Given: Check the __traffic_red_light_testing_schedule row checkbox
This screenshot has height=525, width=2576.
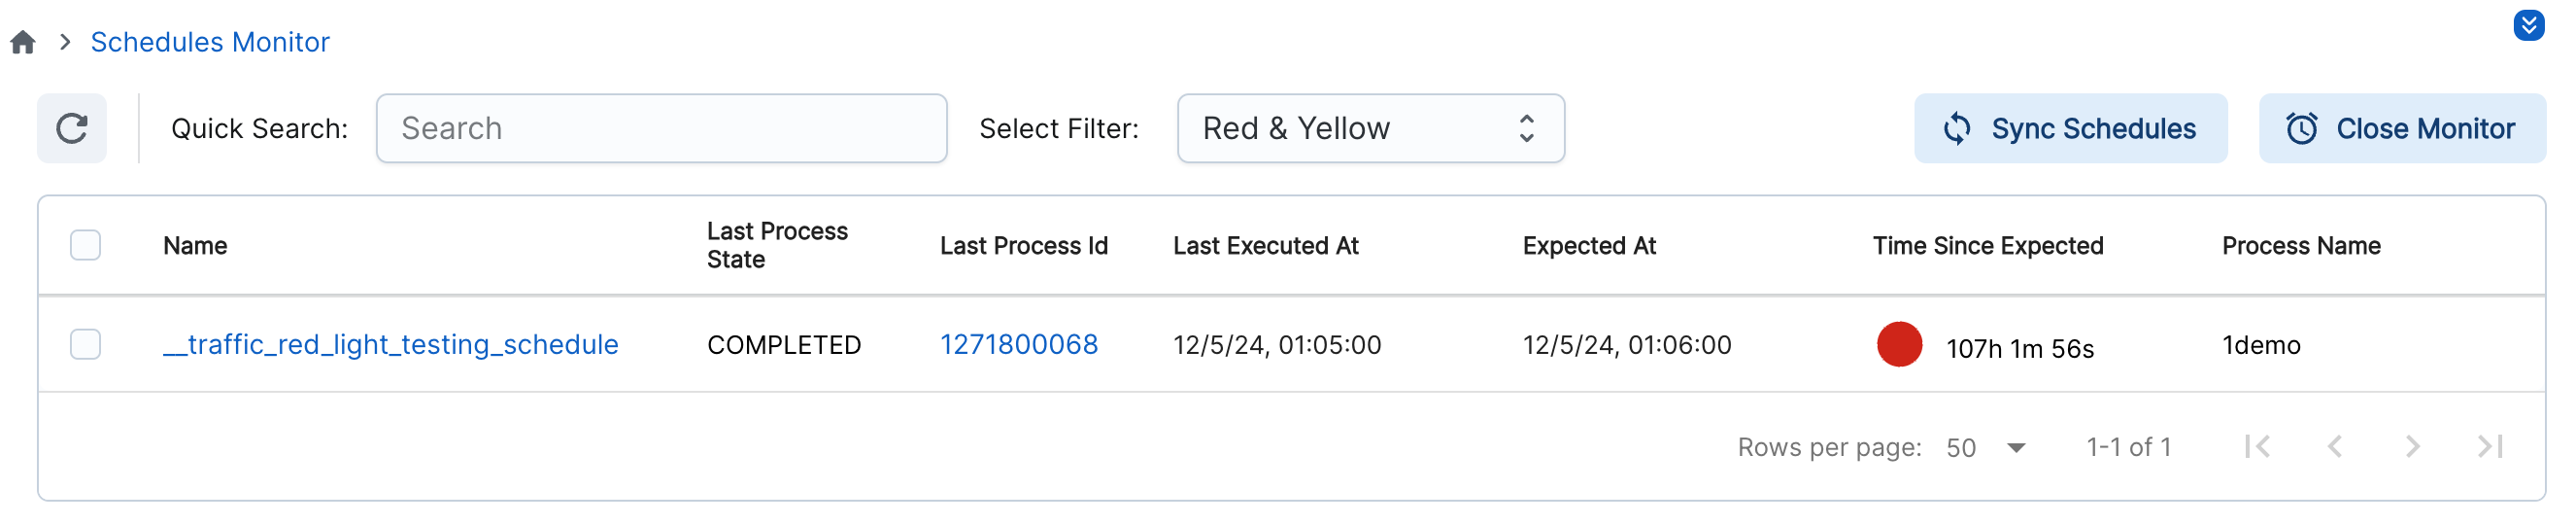Looking at the screenshot, I should pyautogui.click(x=86, y=344).
